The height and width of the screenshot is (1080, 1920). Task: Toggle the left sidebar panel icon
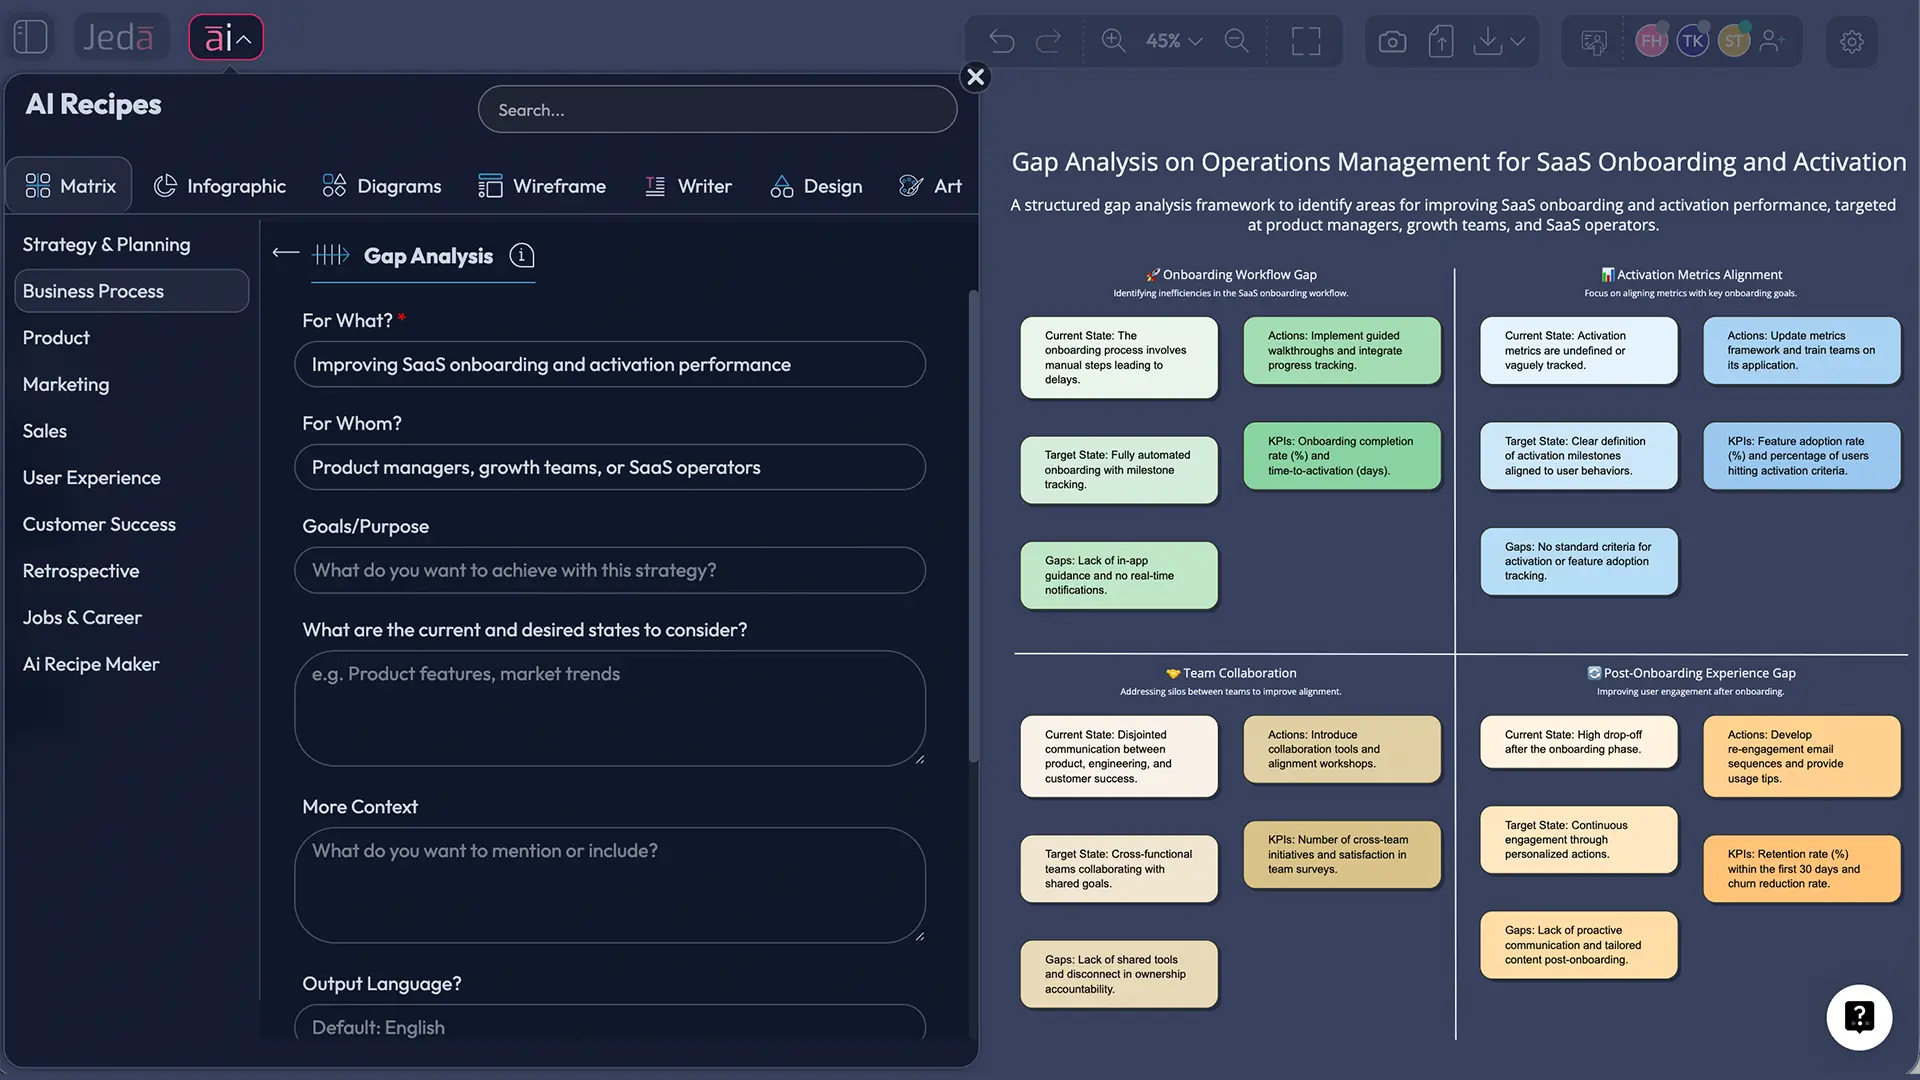(30, 36)
